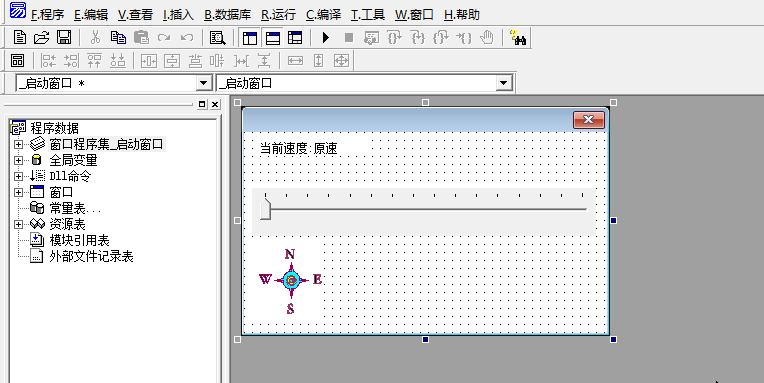The image size is (764, 383).
Task: Toggle the combined panels layout view
Action: pyautogui.click(x=295, y=38)
